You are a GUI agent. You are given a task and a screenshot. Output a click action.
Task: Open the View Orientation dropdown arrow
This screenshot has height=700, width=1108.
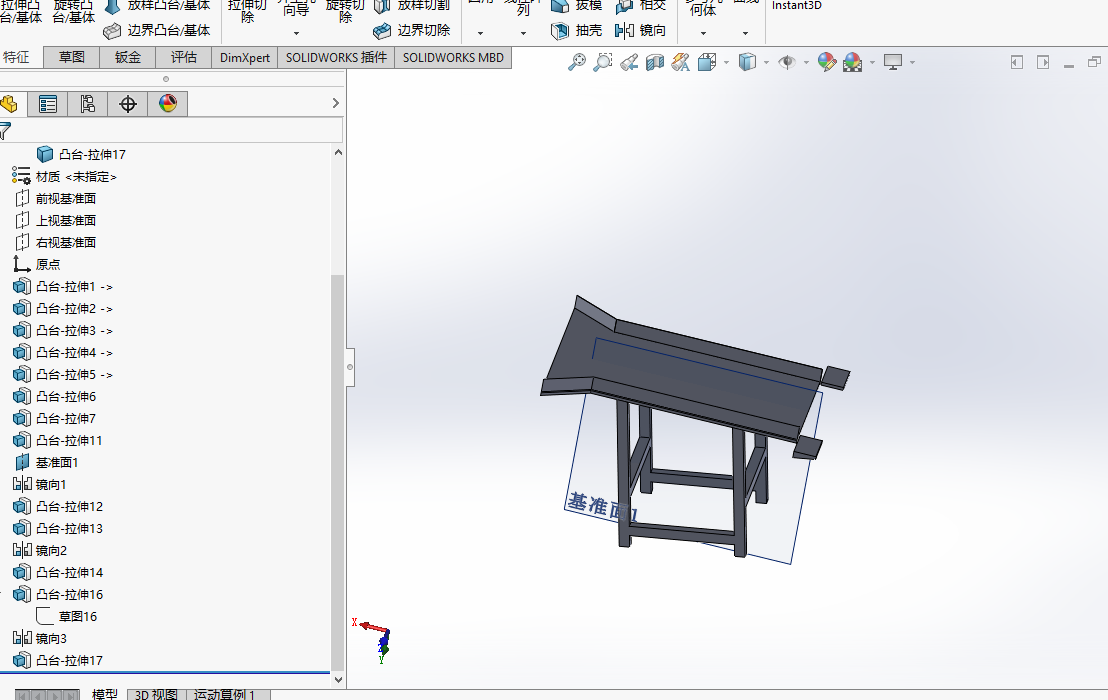point(726,62)
